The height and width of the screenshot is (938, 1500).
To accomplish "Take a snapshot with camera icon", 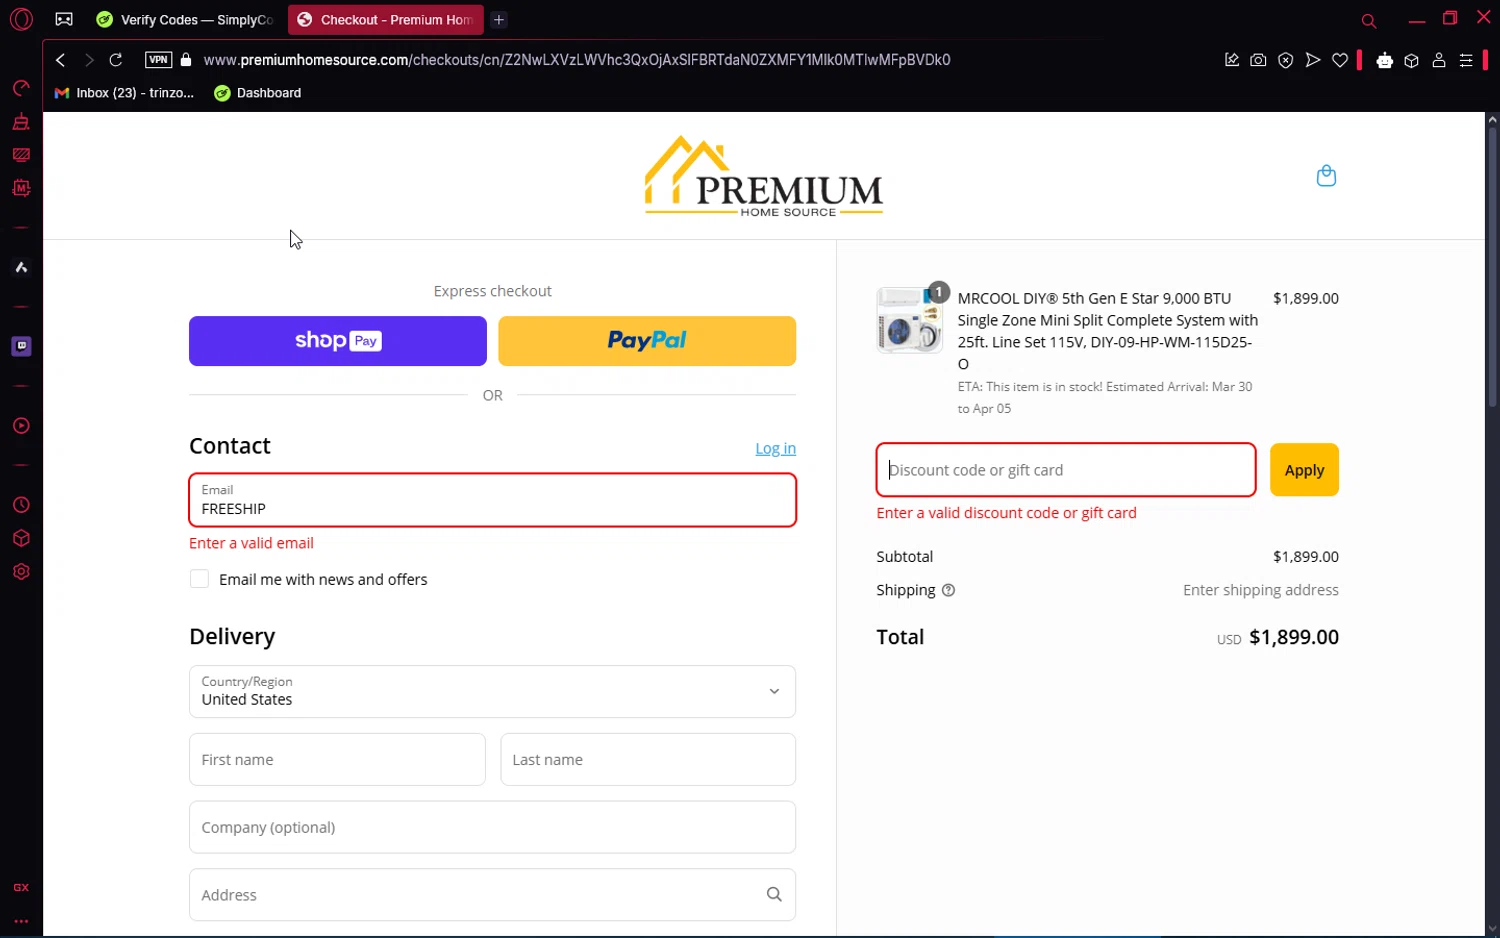I will [1258, 60].
